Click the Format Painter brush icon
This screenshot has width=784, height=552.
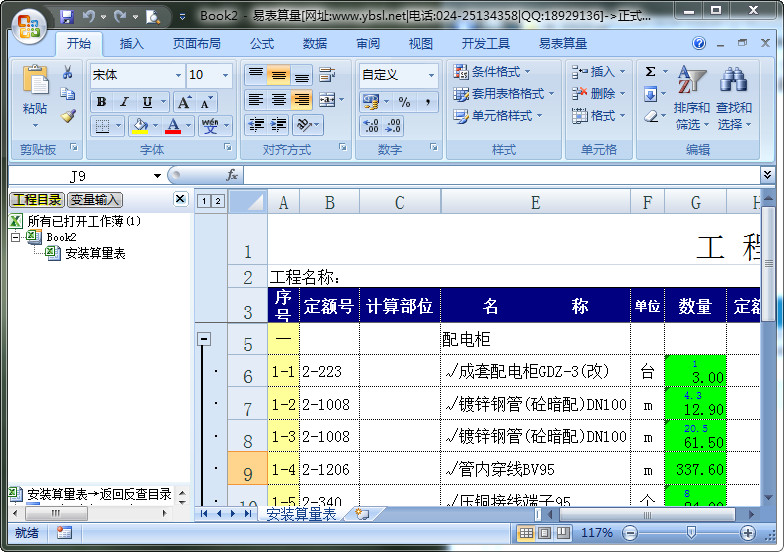68,115
